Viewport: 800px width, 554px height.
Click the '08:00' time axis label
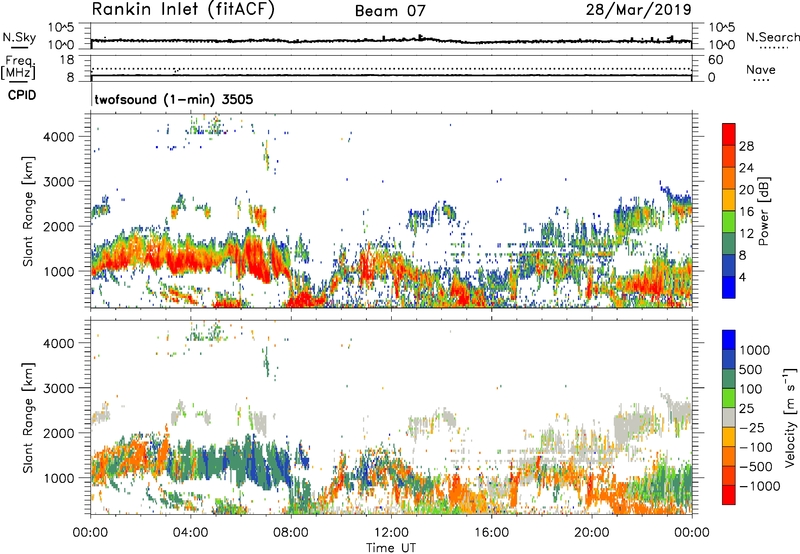[x=291, y=533]
